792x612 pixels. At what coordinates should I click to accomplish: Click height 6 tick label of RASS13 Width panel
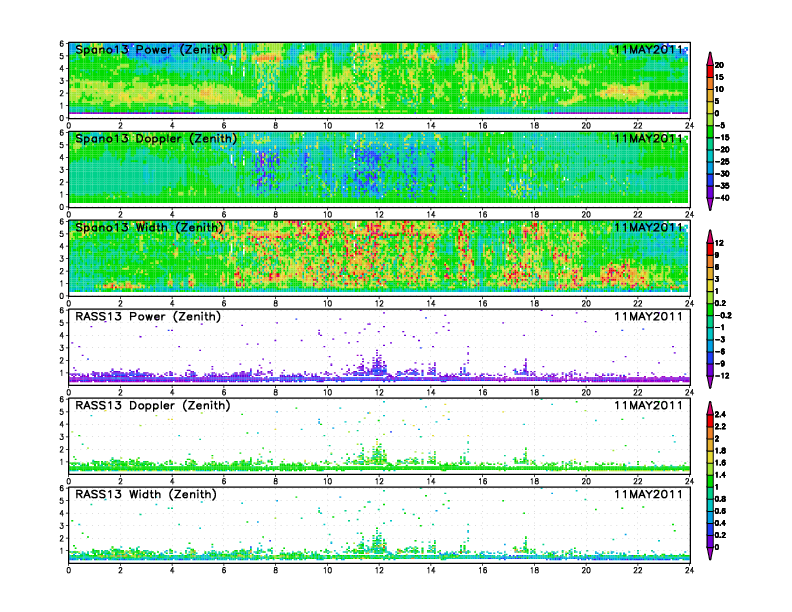pyautogui.click(x=62, y=488)
